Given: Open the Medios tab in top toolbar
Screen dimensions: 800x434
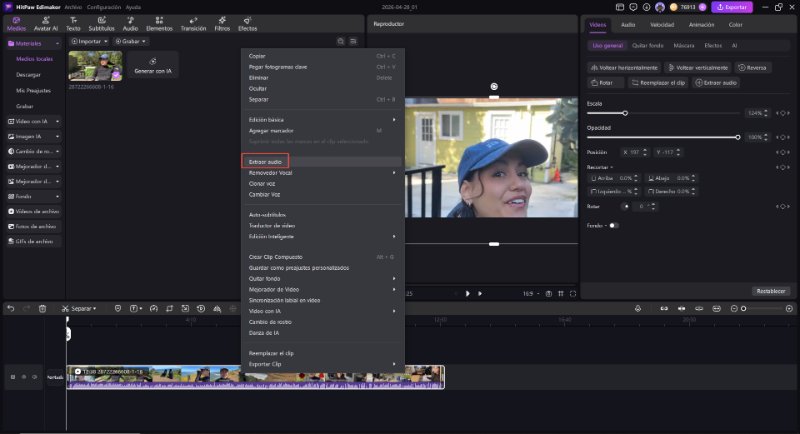Looking at the screenshot, I should tap(16, 24).
